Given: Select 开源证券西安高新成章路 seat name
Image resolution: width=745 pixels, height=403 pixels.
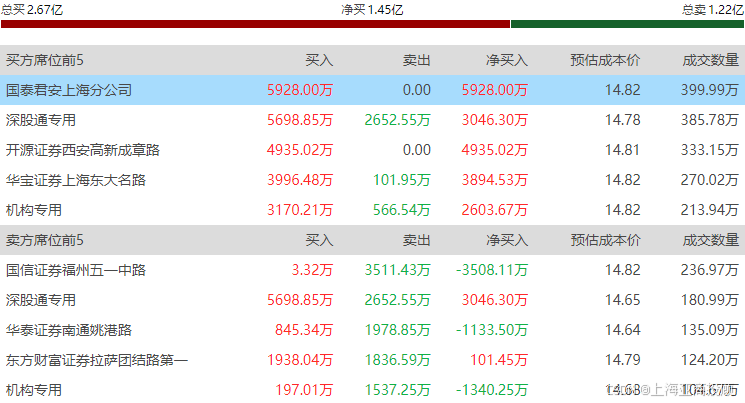Looking at the screenshot, I should [x=83, y=150].
